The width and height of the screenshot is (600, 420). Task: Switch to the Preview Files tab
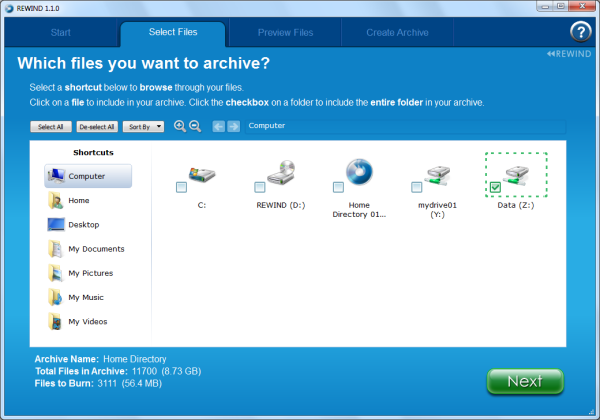(285, 33)
